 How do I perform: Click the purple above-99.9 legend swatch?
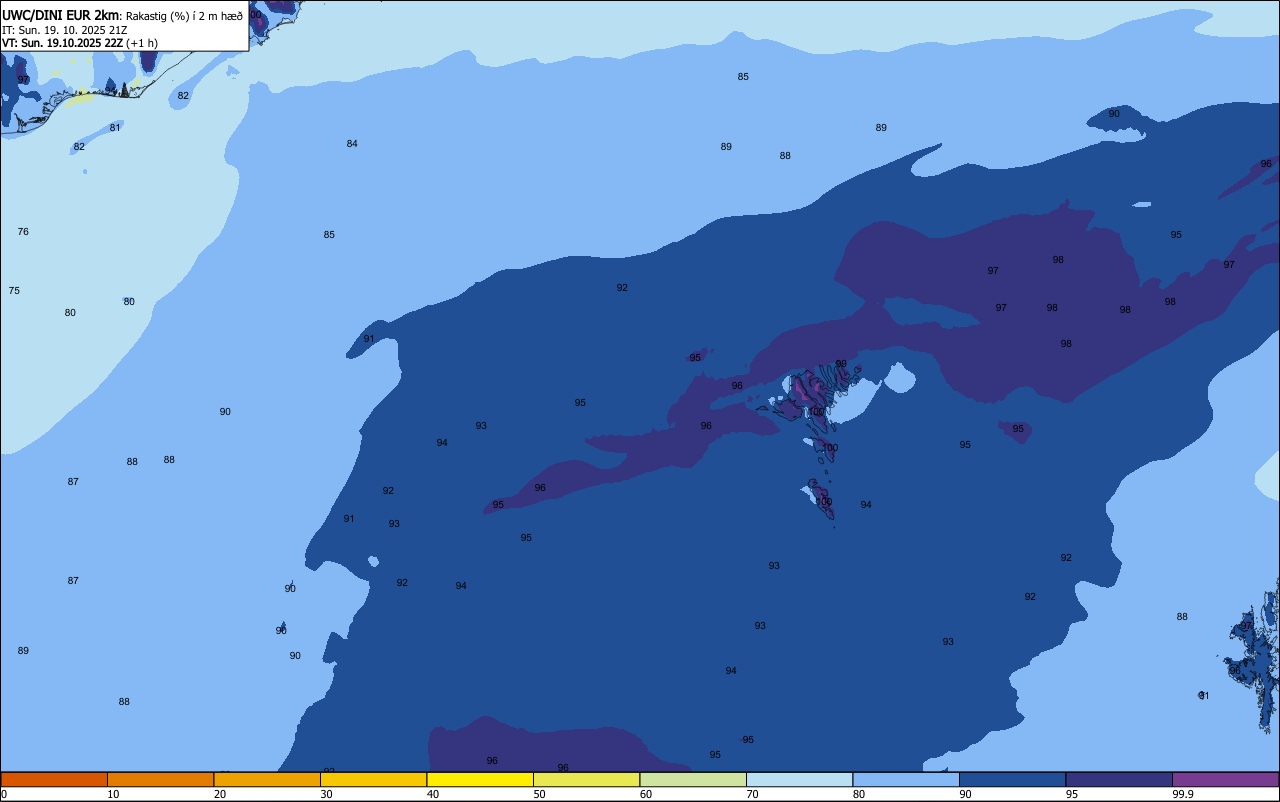click(1225, 779)
